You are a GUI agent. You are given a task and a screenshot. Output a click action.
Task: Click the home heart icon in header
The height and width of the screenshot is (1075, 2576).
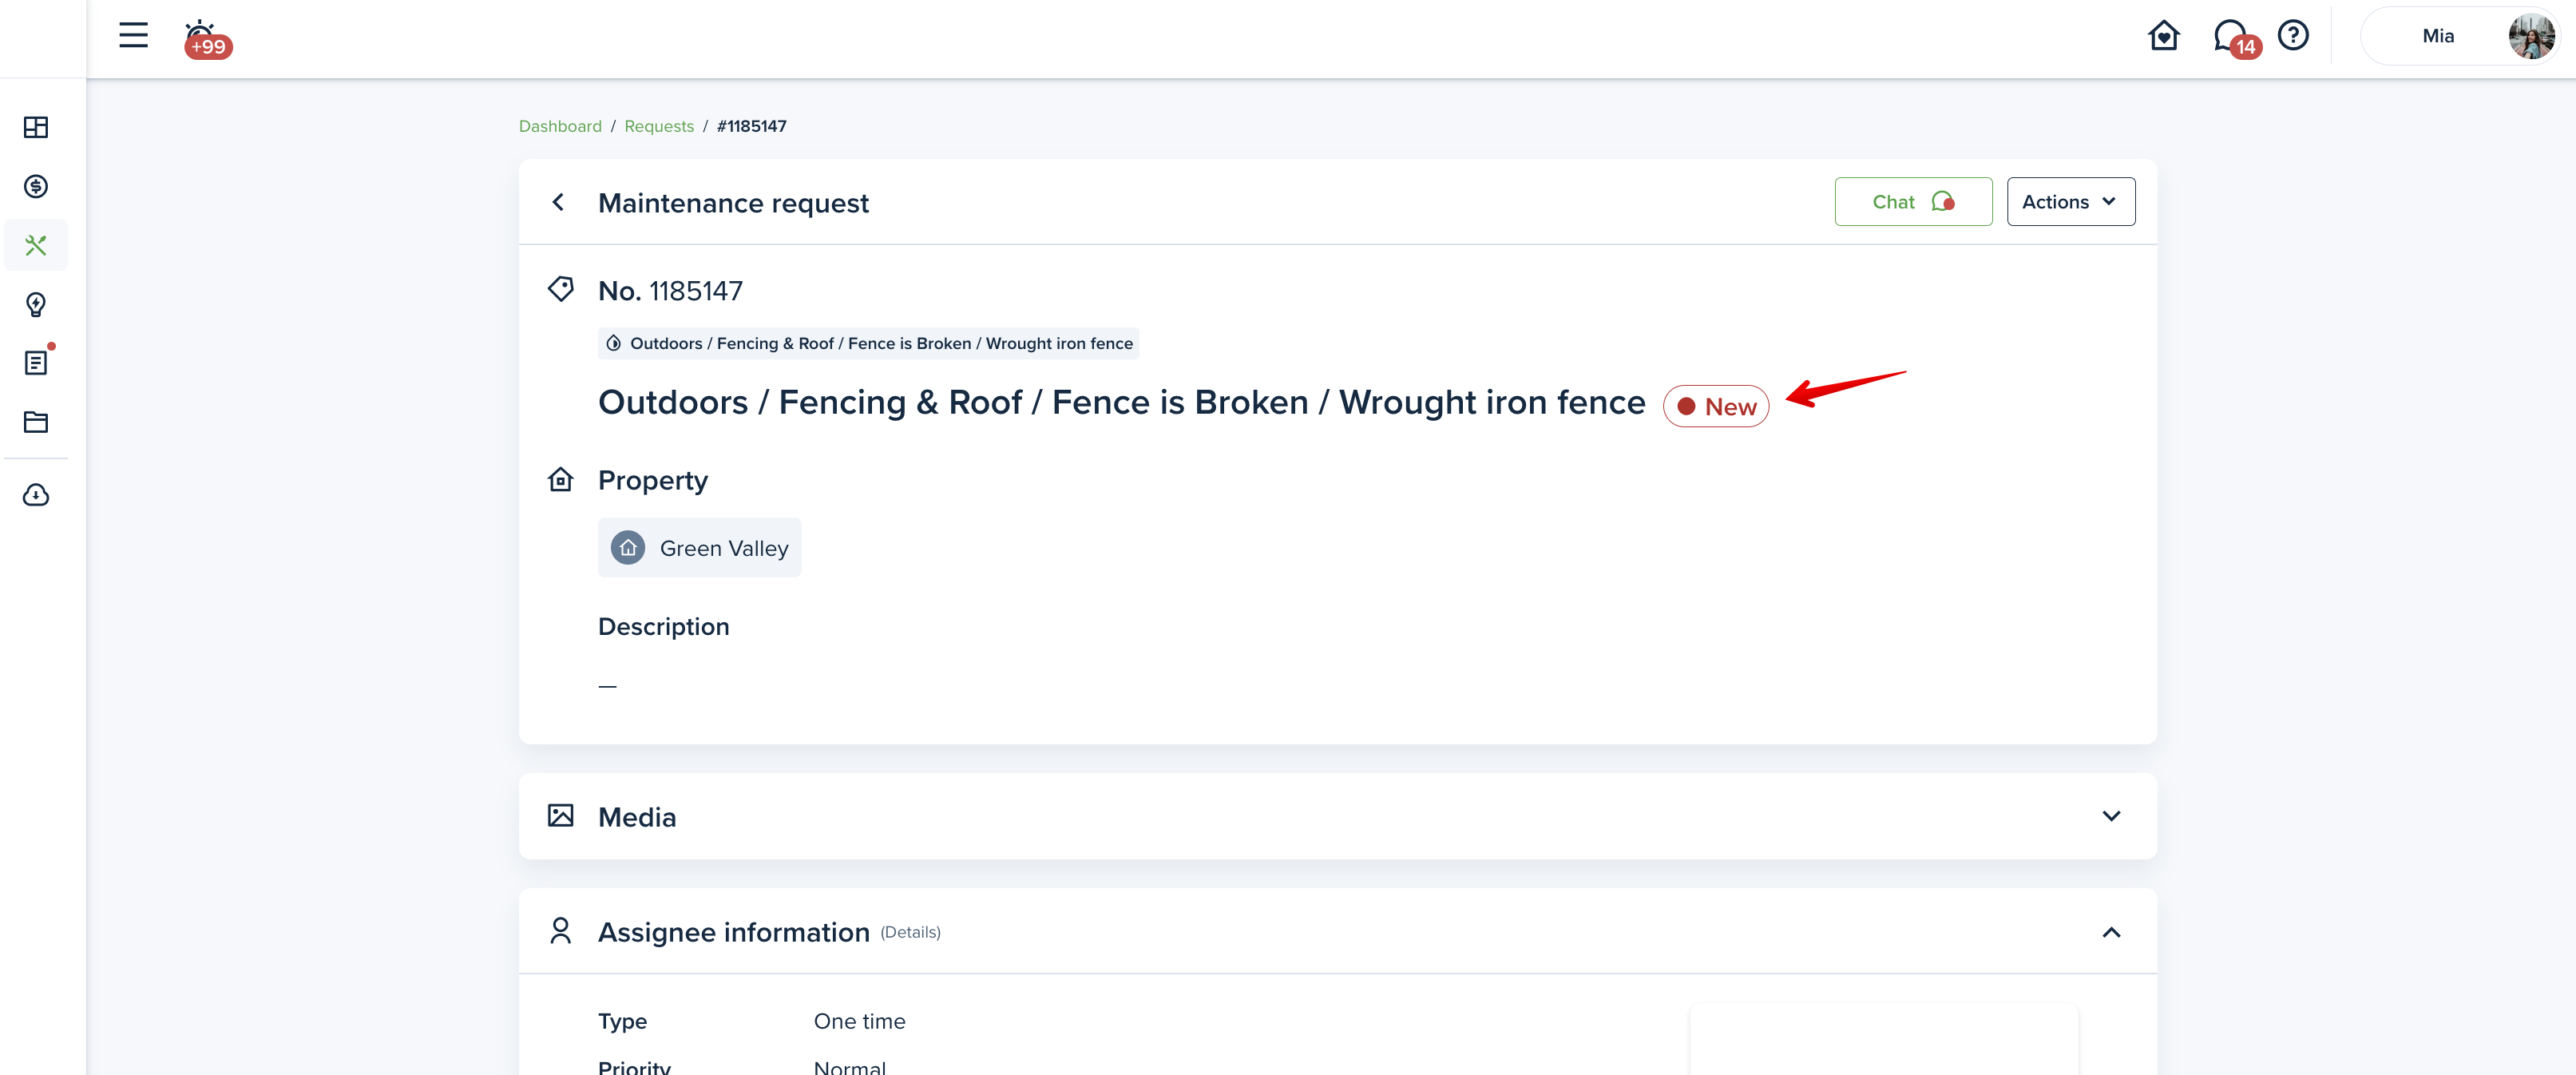tap(2163, 36)
